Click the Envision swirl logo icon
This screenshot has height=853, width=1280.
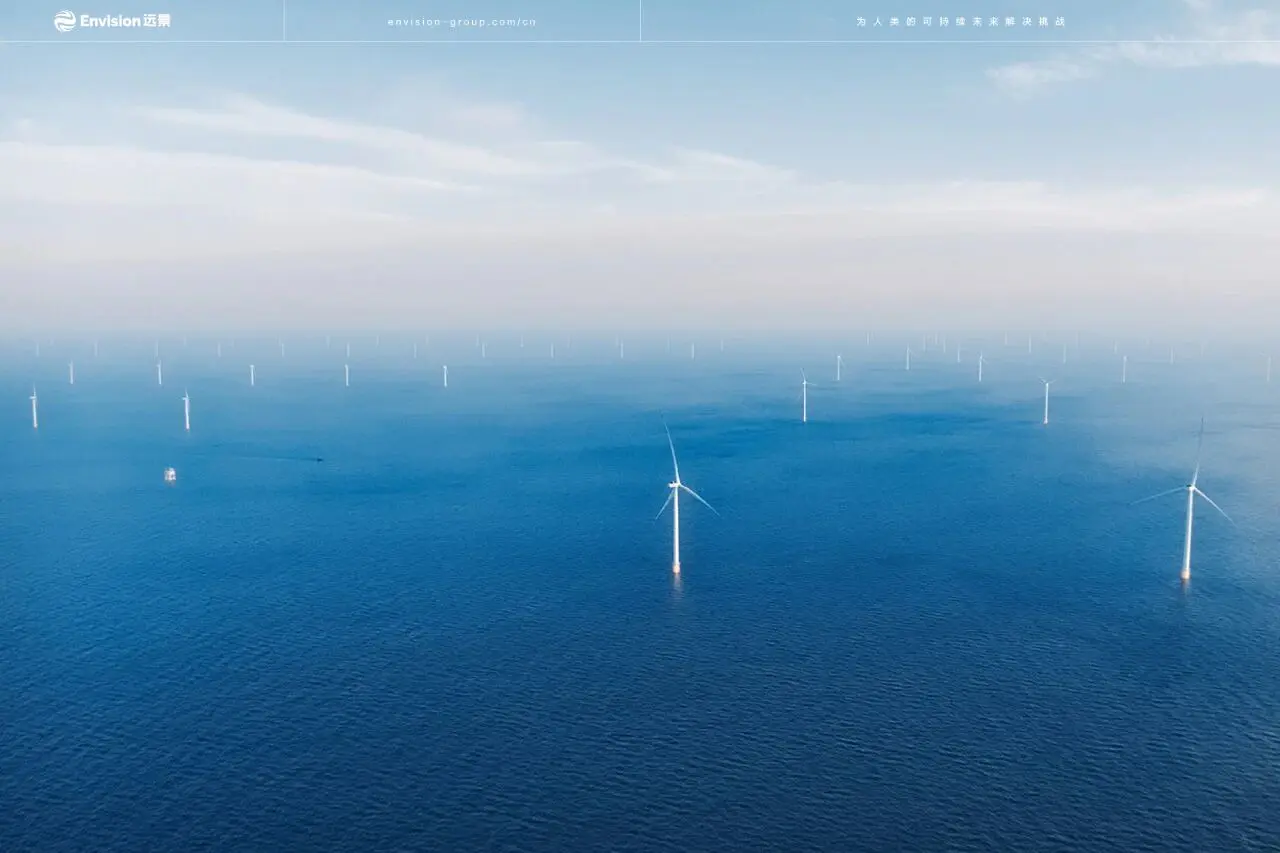point(65,21)
